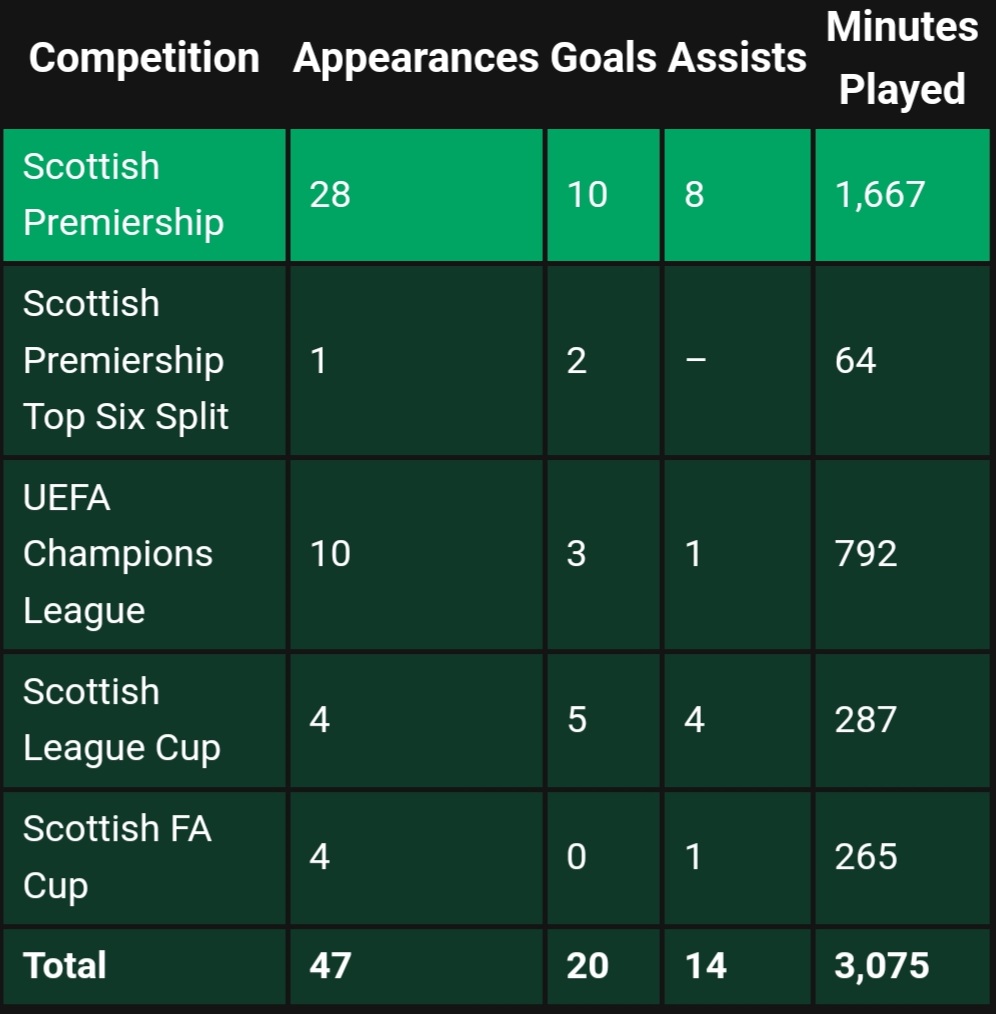Select the Assists column header
Image resolution: width=996 pixels, height=1014 pixels.
point(737,58)
